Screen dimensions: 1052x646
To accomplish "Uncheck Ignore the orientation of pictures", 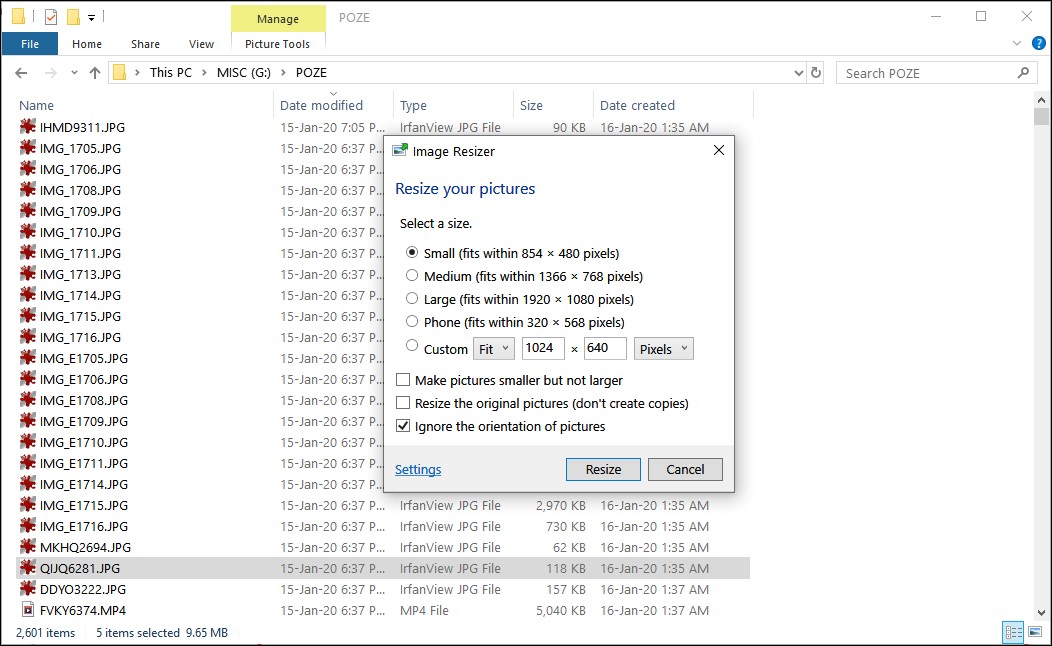I will pyautogui.click(x=403, y=424).
